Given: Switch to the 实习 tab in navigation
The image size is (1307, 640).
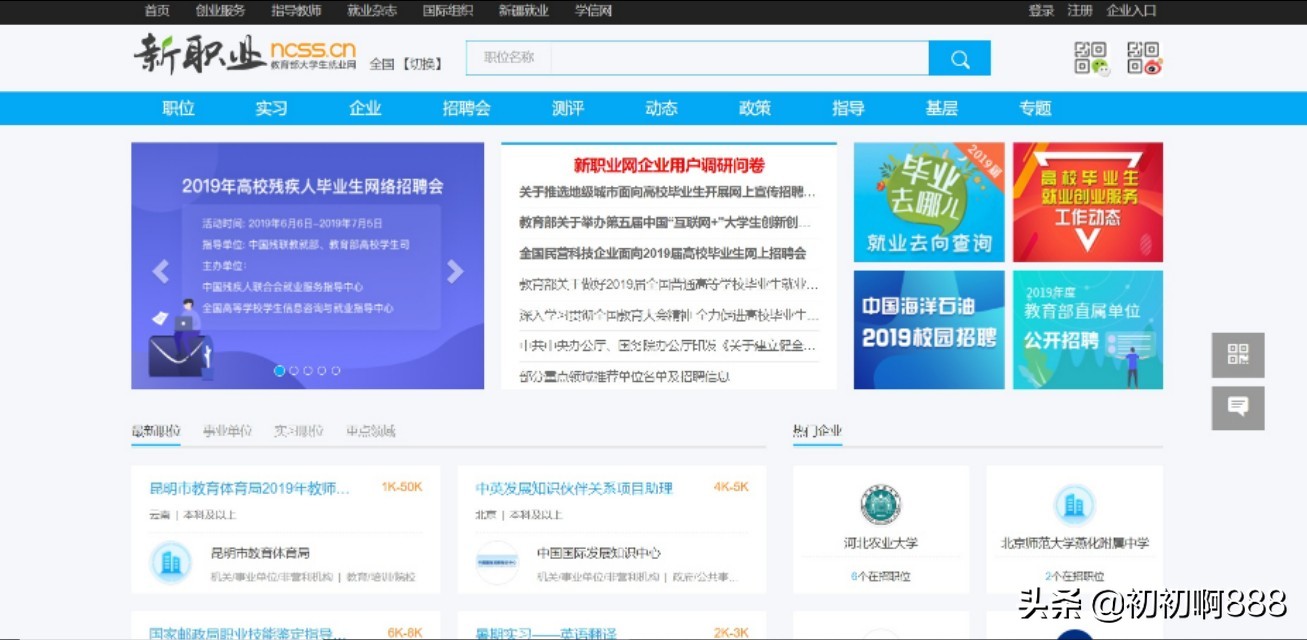Looking at the screenshot, I should pyautogui.click(x=271, y=107).
